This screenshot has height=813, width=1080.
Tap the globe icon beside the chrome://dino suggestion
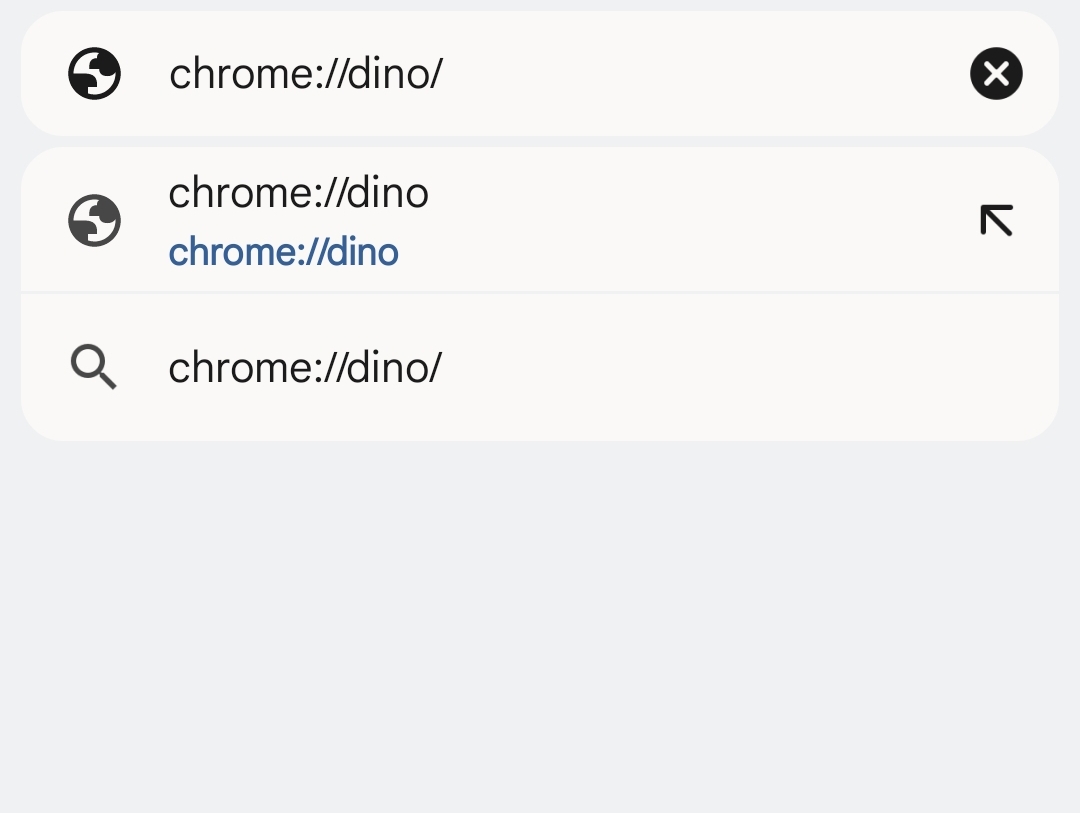tap(94, 220)
